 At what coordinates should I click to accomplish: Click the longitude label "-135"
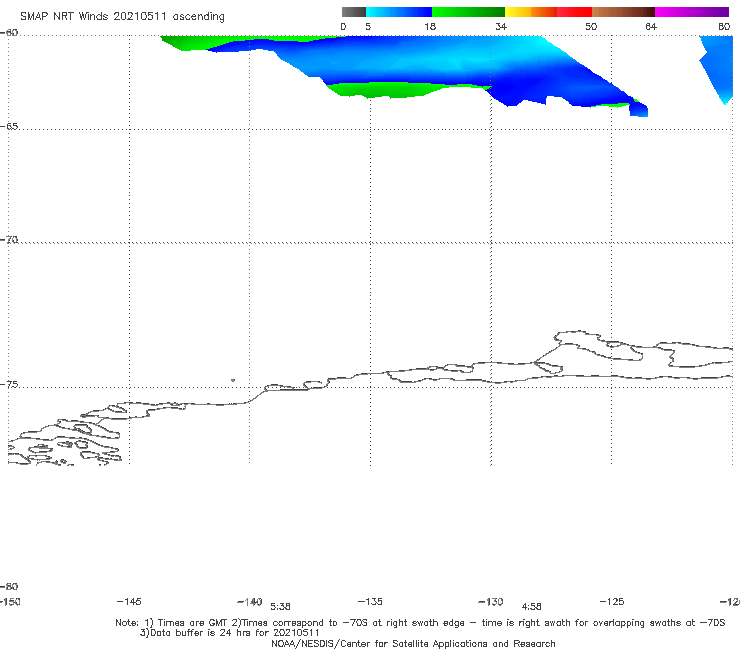click(x=370, y=601)
